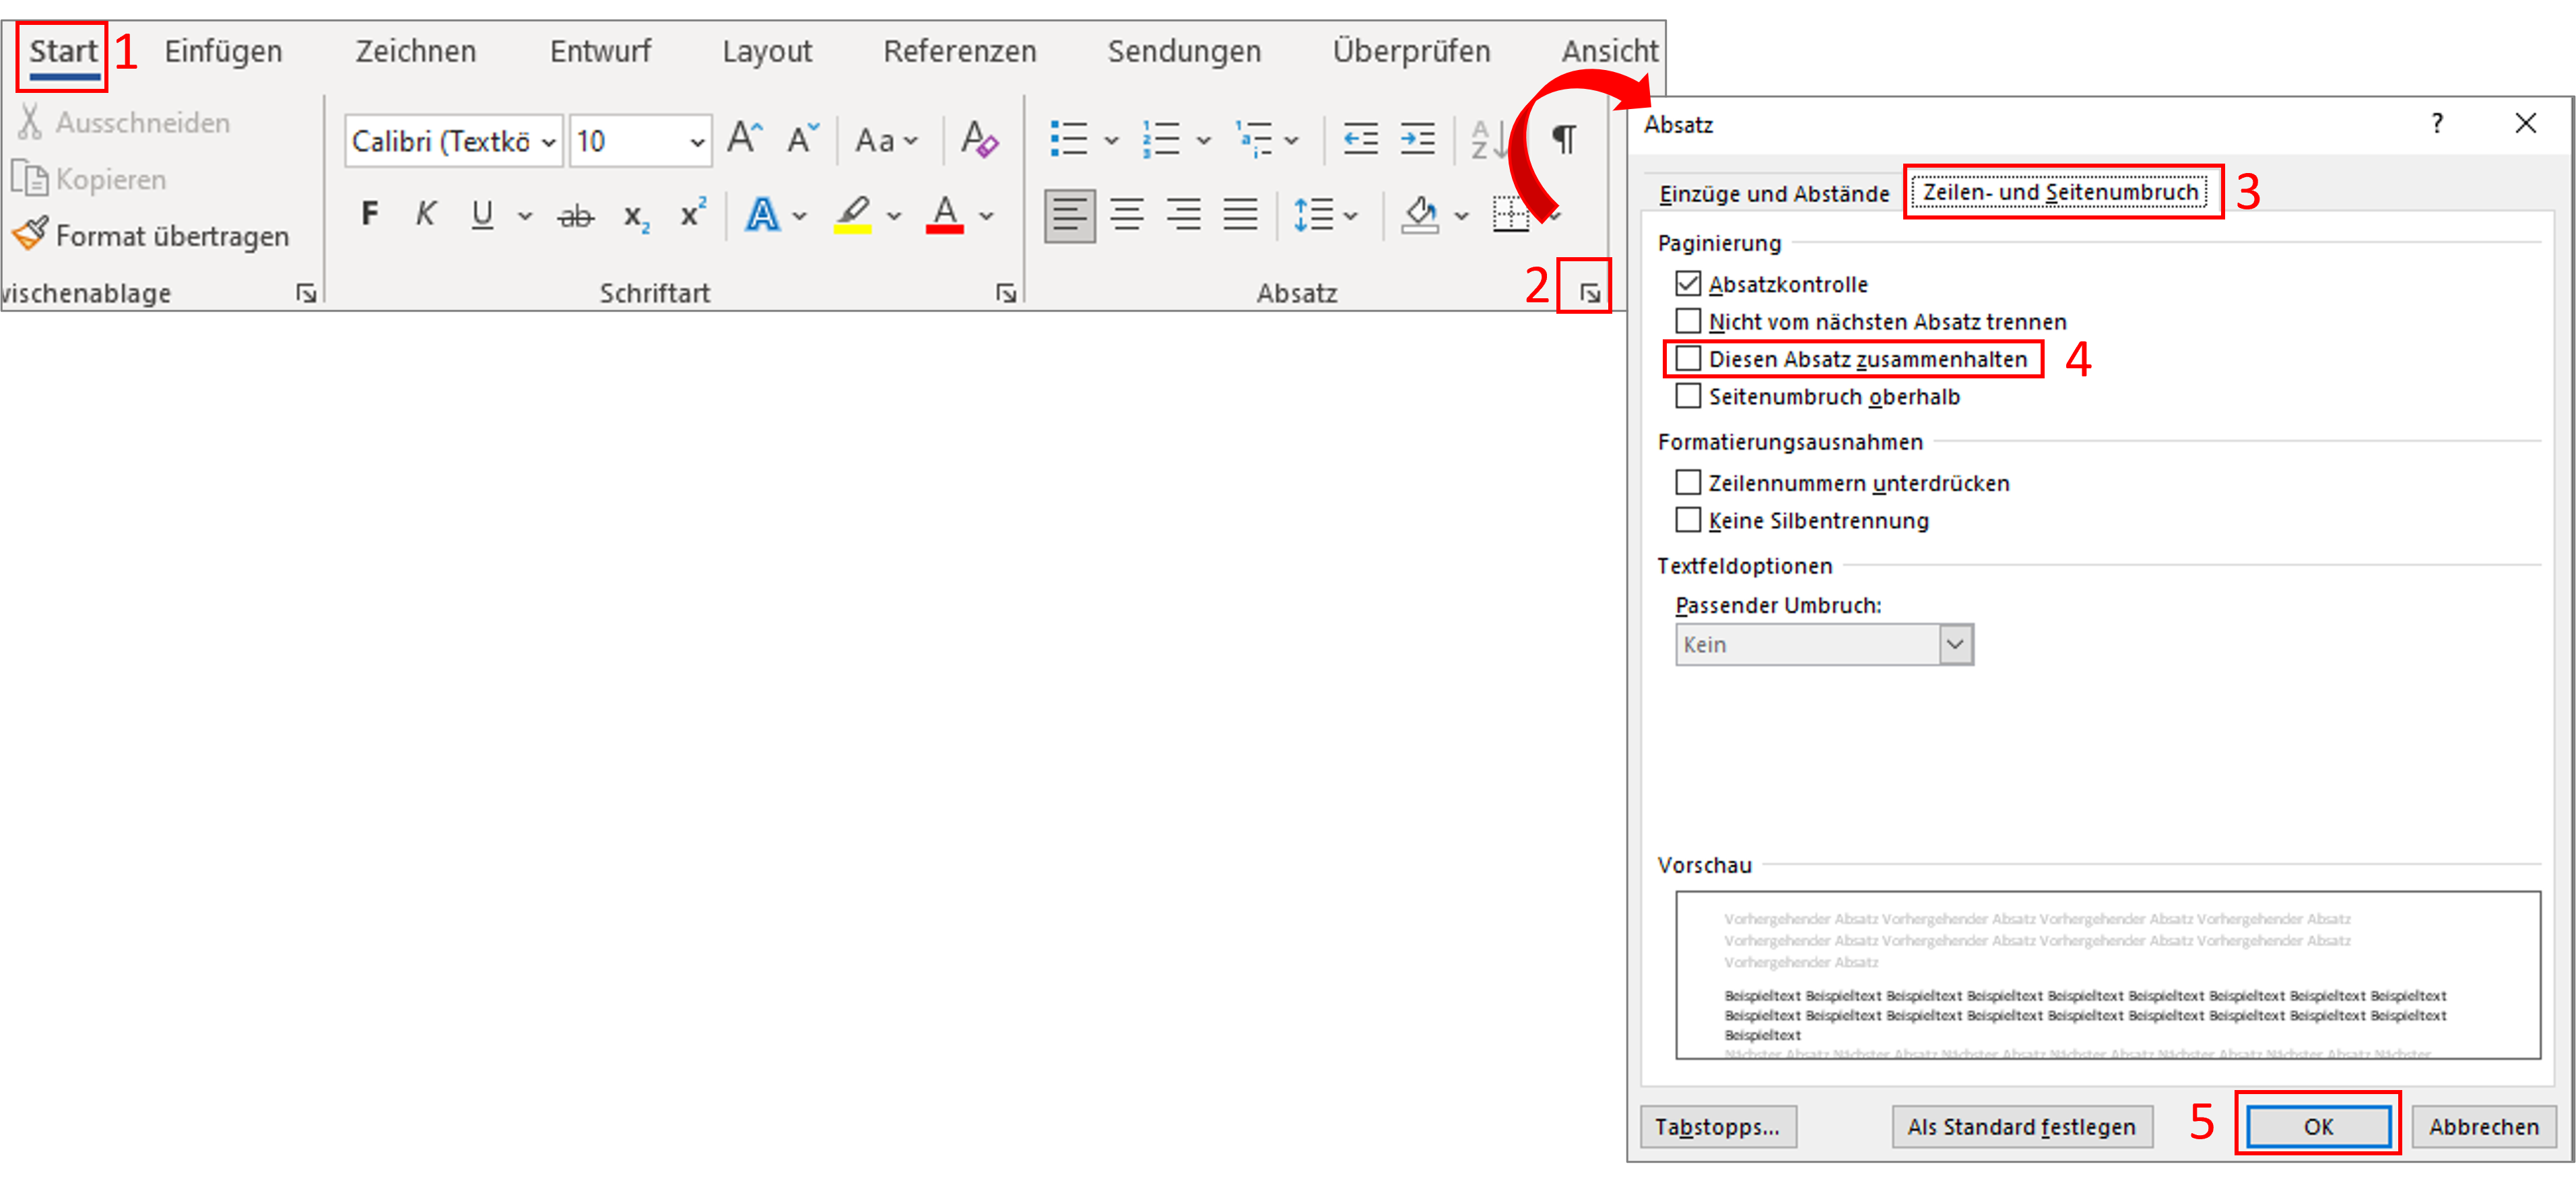Viewport: 2576px width, 1187px height.
Task: Click the Bold (F) formatting icon
Action: 369,214
